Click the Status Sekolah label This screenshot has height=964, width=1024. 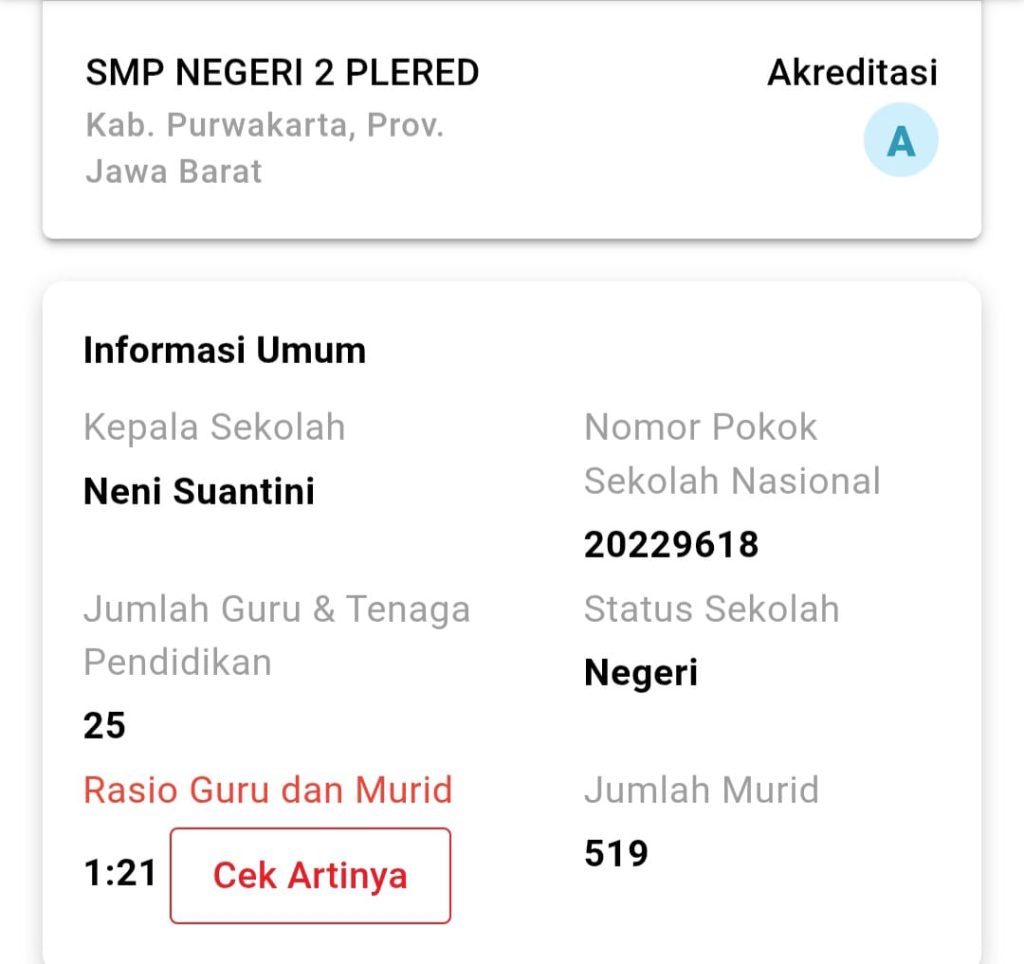(x=711, y=609)
